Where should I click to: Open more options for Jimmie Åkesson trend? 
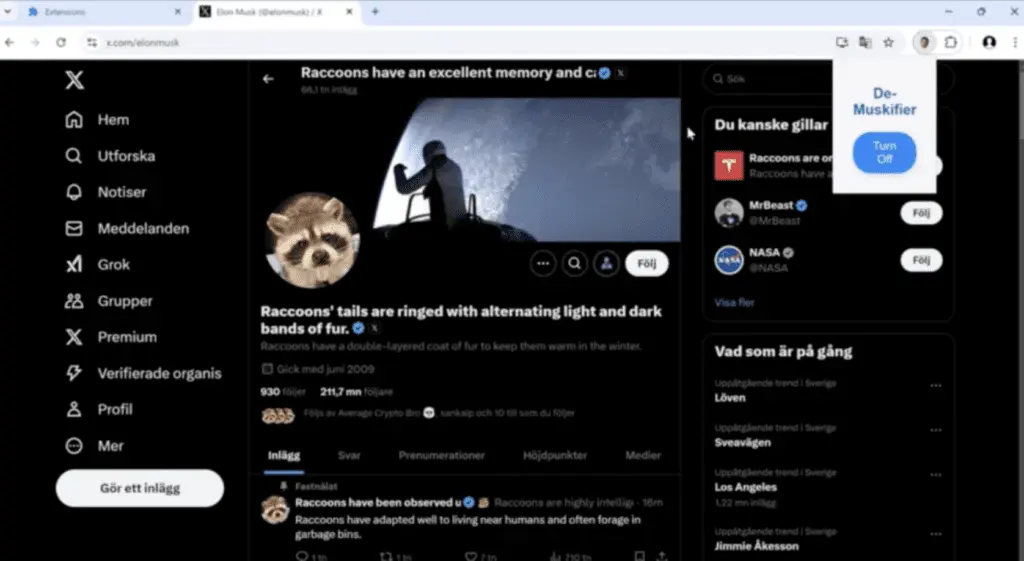[936, 534]
